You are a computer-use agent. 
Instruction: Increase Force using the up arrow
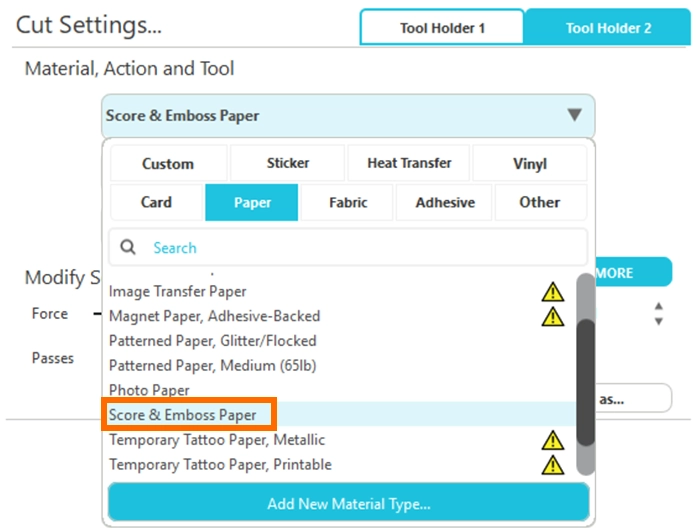click(658, 307)
